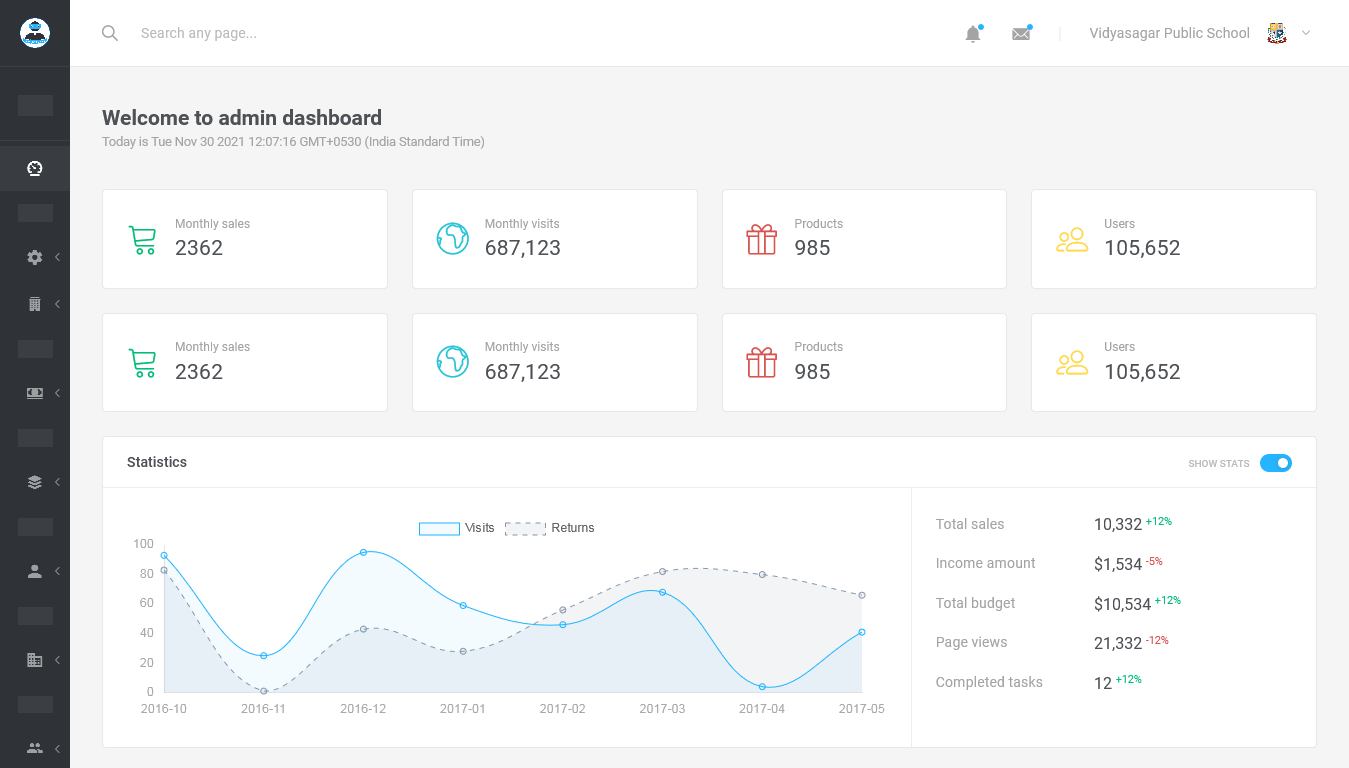Click the -12% change next to Page views
The height and width of the screenshot is (768, 1349).
(1157, 640)
